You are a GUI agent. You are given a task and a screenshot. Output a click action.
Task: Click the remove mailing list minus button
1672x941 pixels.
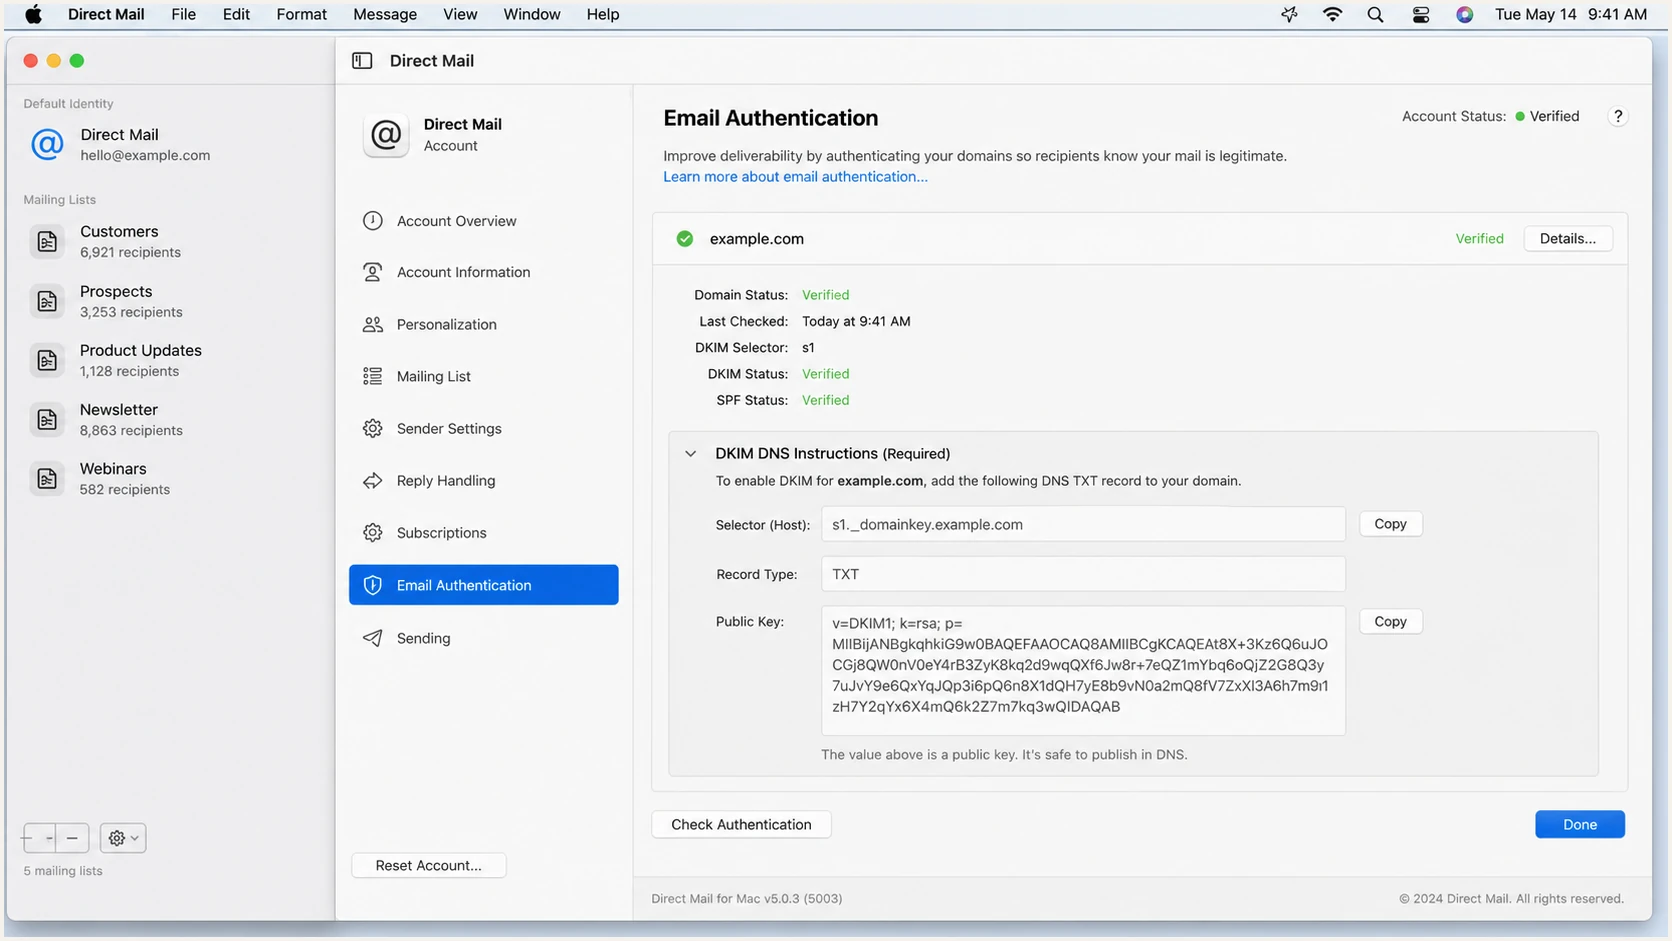click(72, 838)
